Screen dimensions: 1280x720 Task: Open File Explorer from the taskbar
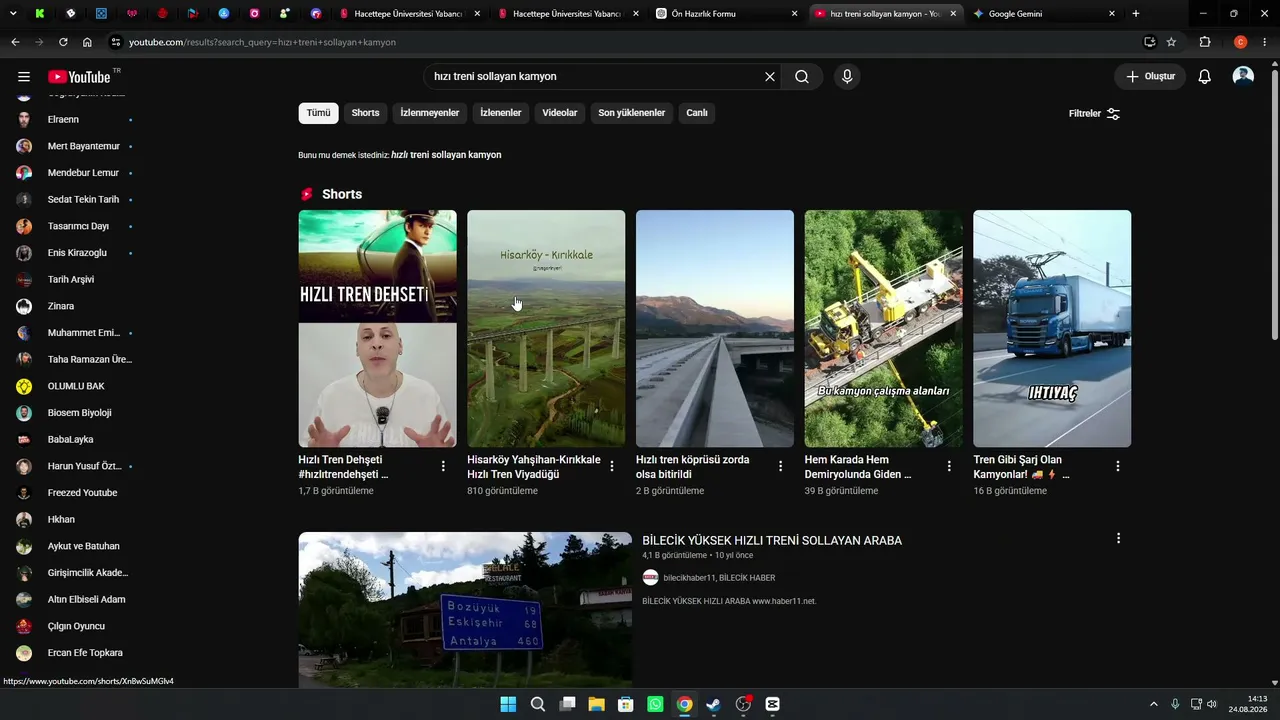[x=596, y=704]
